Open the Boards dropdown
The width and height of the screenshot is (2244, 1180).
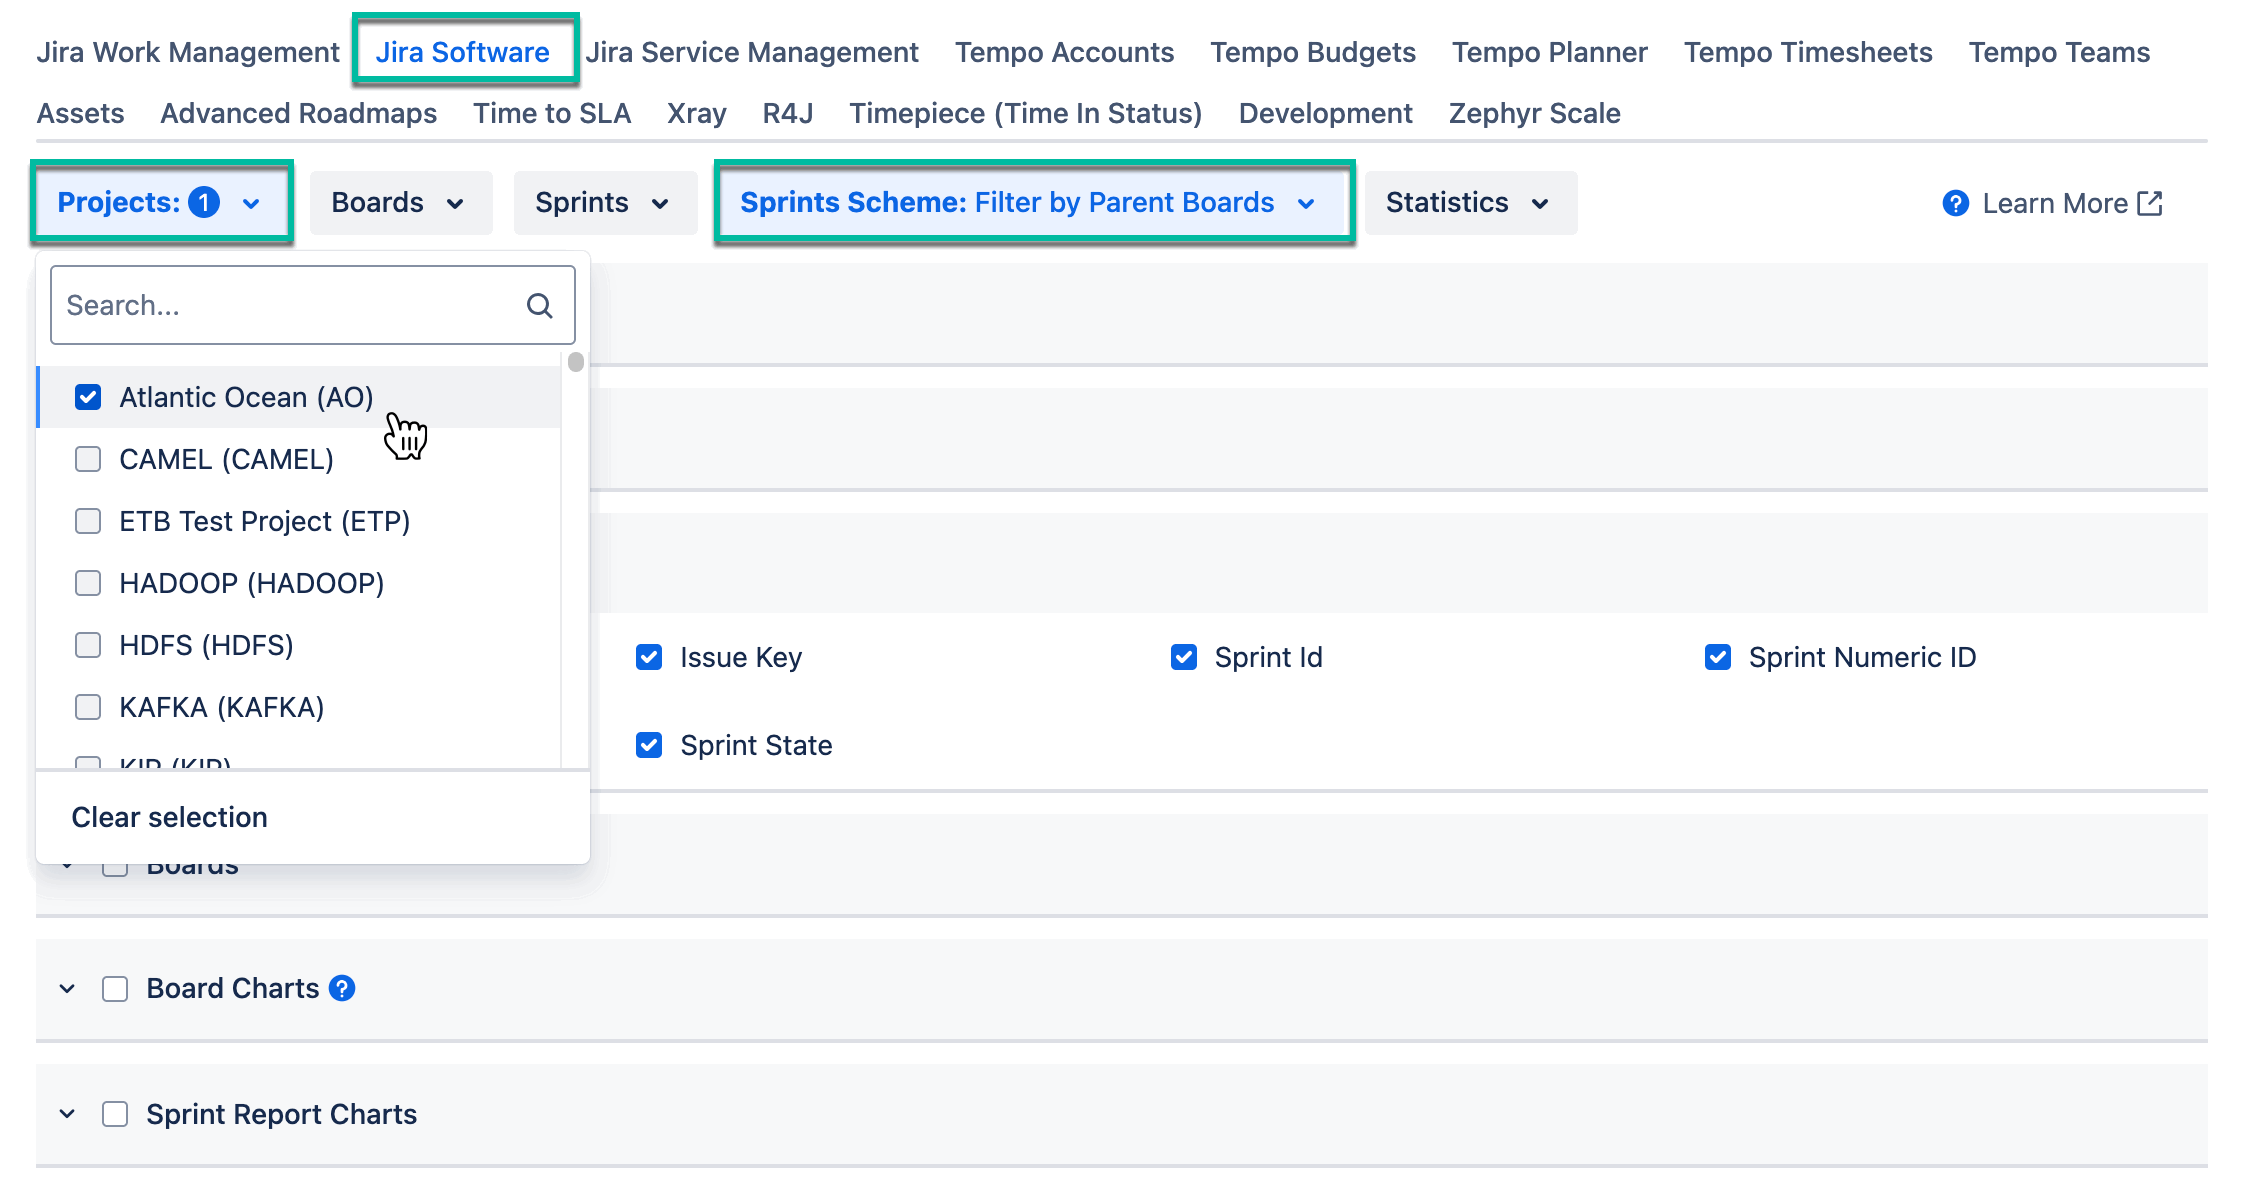click(400, 202)
